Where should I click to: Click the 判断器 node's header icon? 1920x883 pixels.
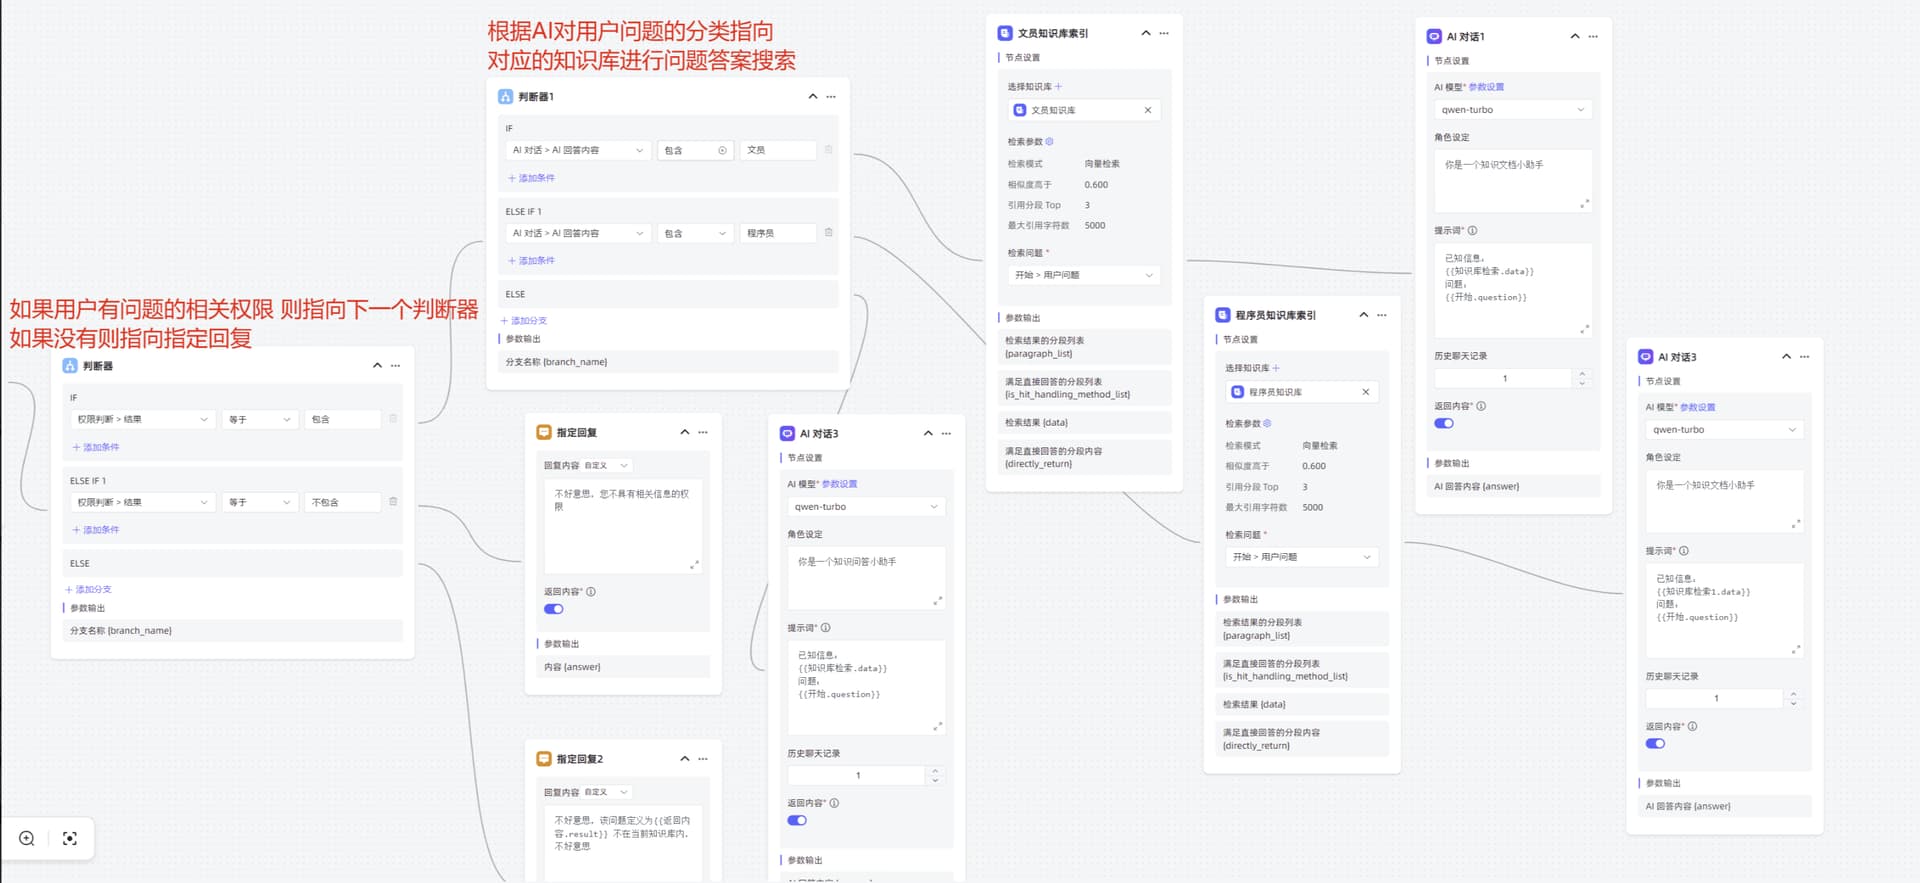[70, 366]
